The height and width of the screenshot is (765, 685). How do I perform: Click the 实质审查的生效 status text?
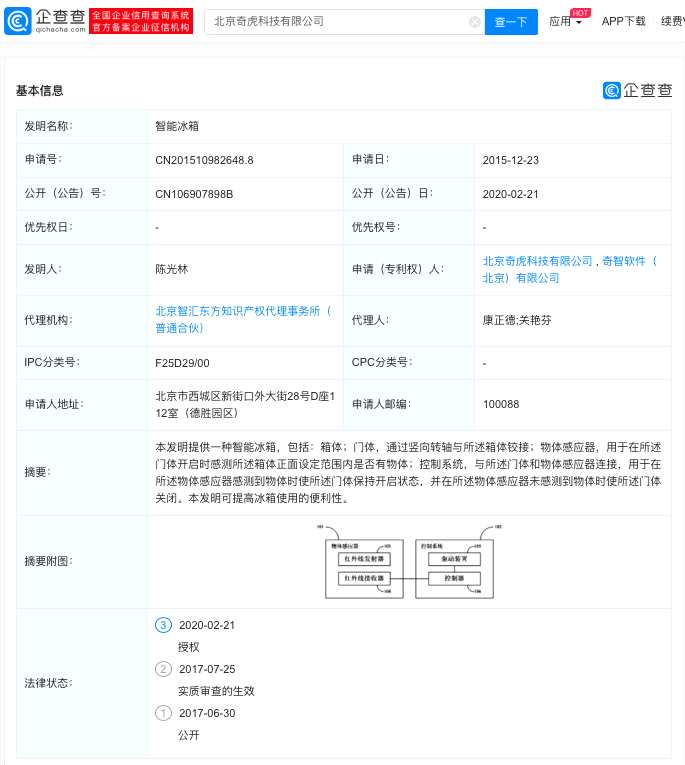click(x=216, y=691)
